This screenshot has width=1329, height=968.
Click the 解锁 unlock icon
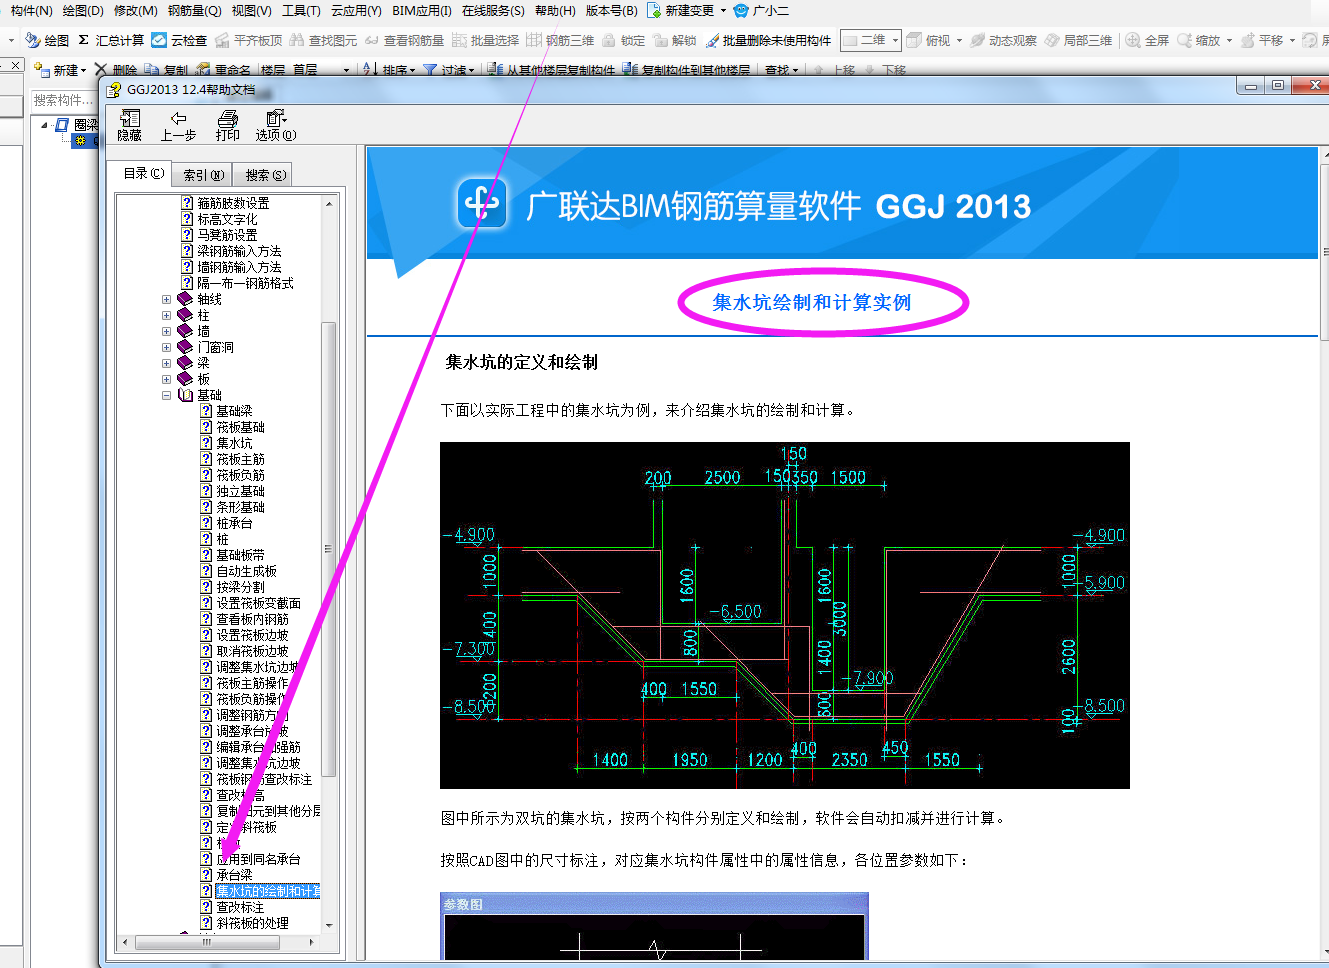point(660,40)
